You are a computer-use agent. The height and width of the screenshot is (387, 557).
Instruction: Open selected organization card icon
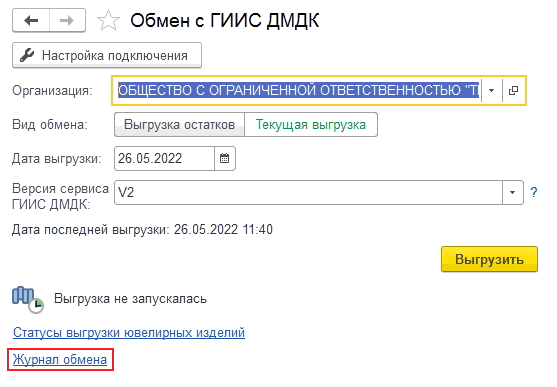pyautogui.click(x=513, y=91)
